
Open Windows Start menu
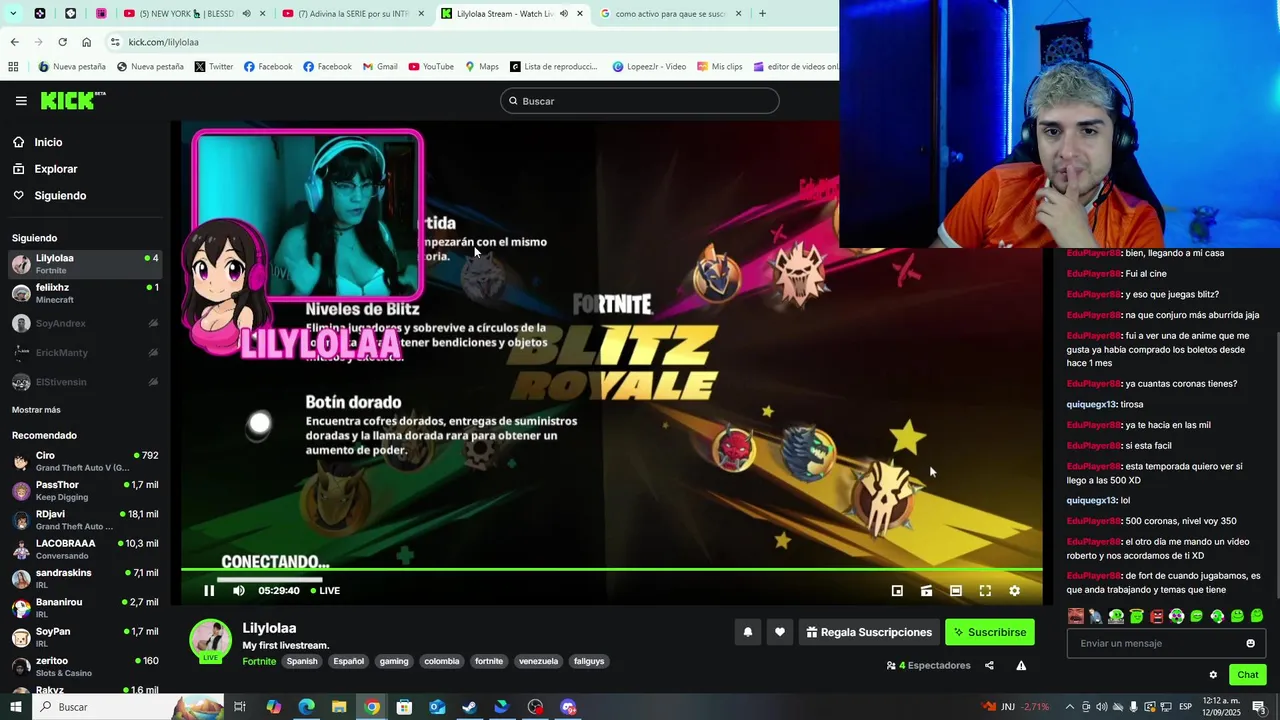click(15, 707)
